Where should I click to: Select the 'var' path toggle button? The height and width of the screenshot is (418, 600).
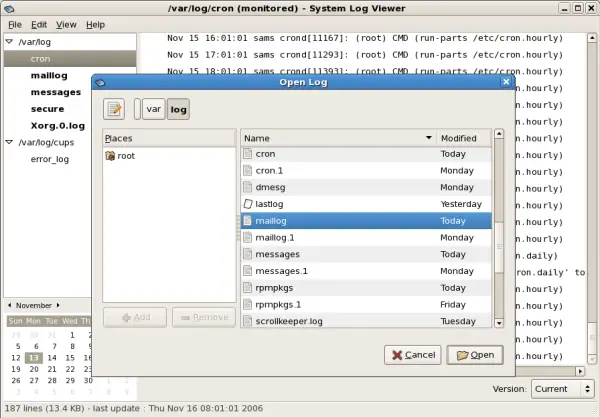[154, 108]
